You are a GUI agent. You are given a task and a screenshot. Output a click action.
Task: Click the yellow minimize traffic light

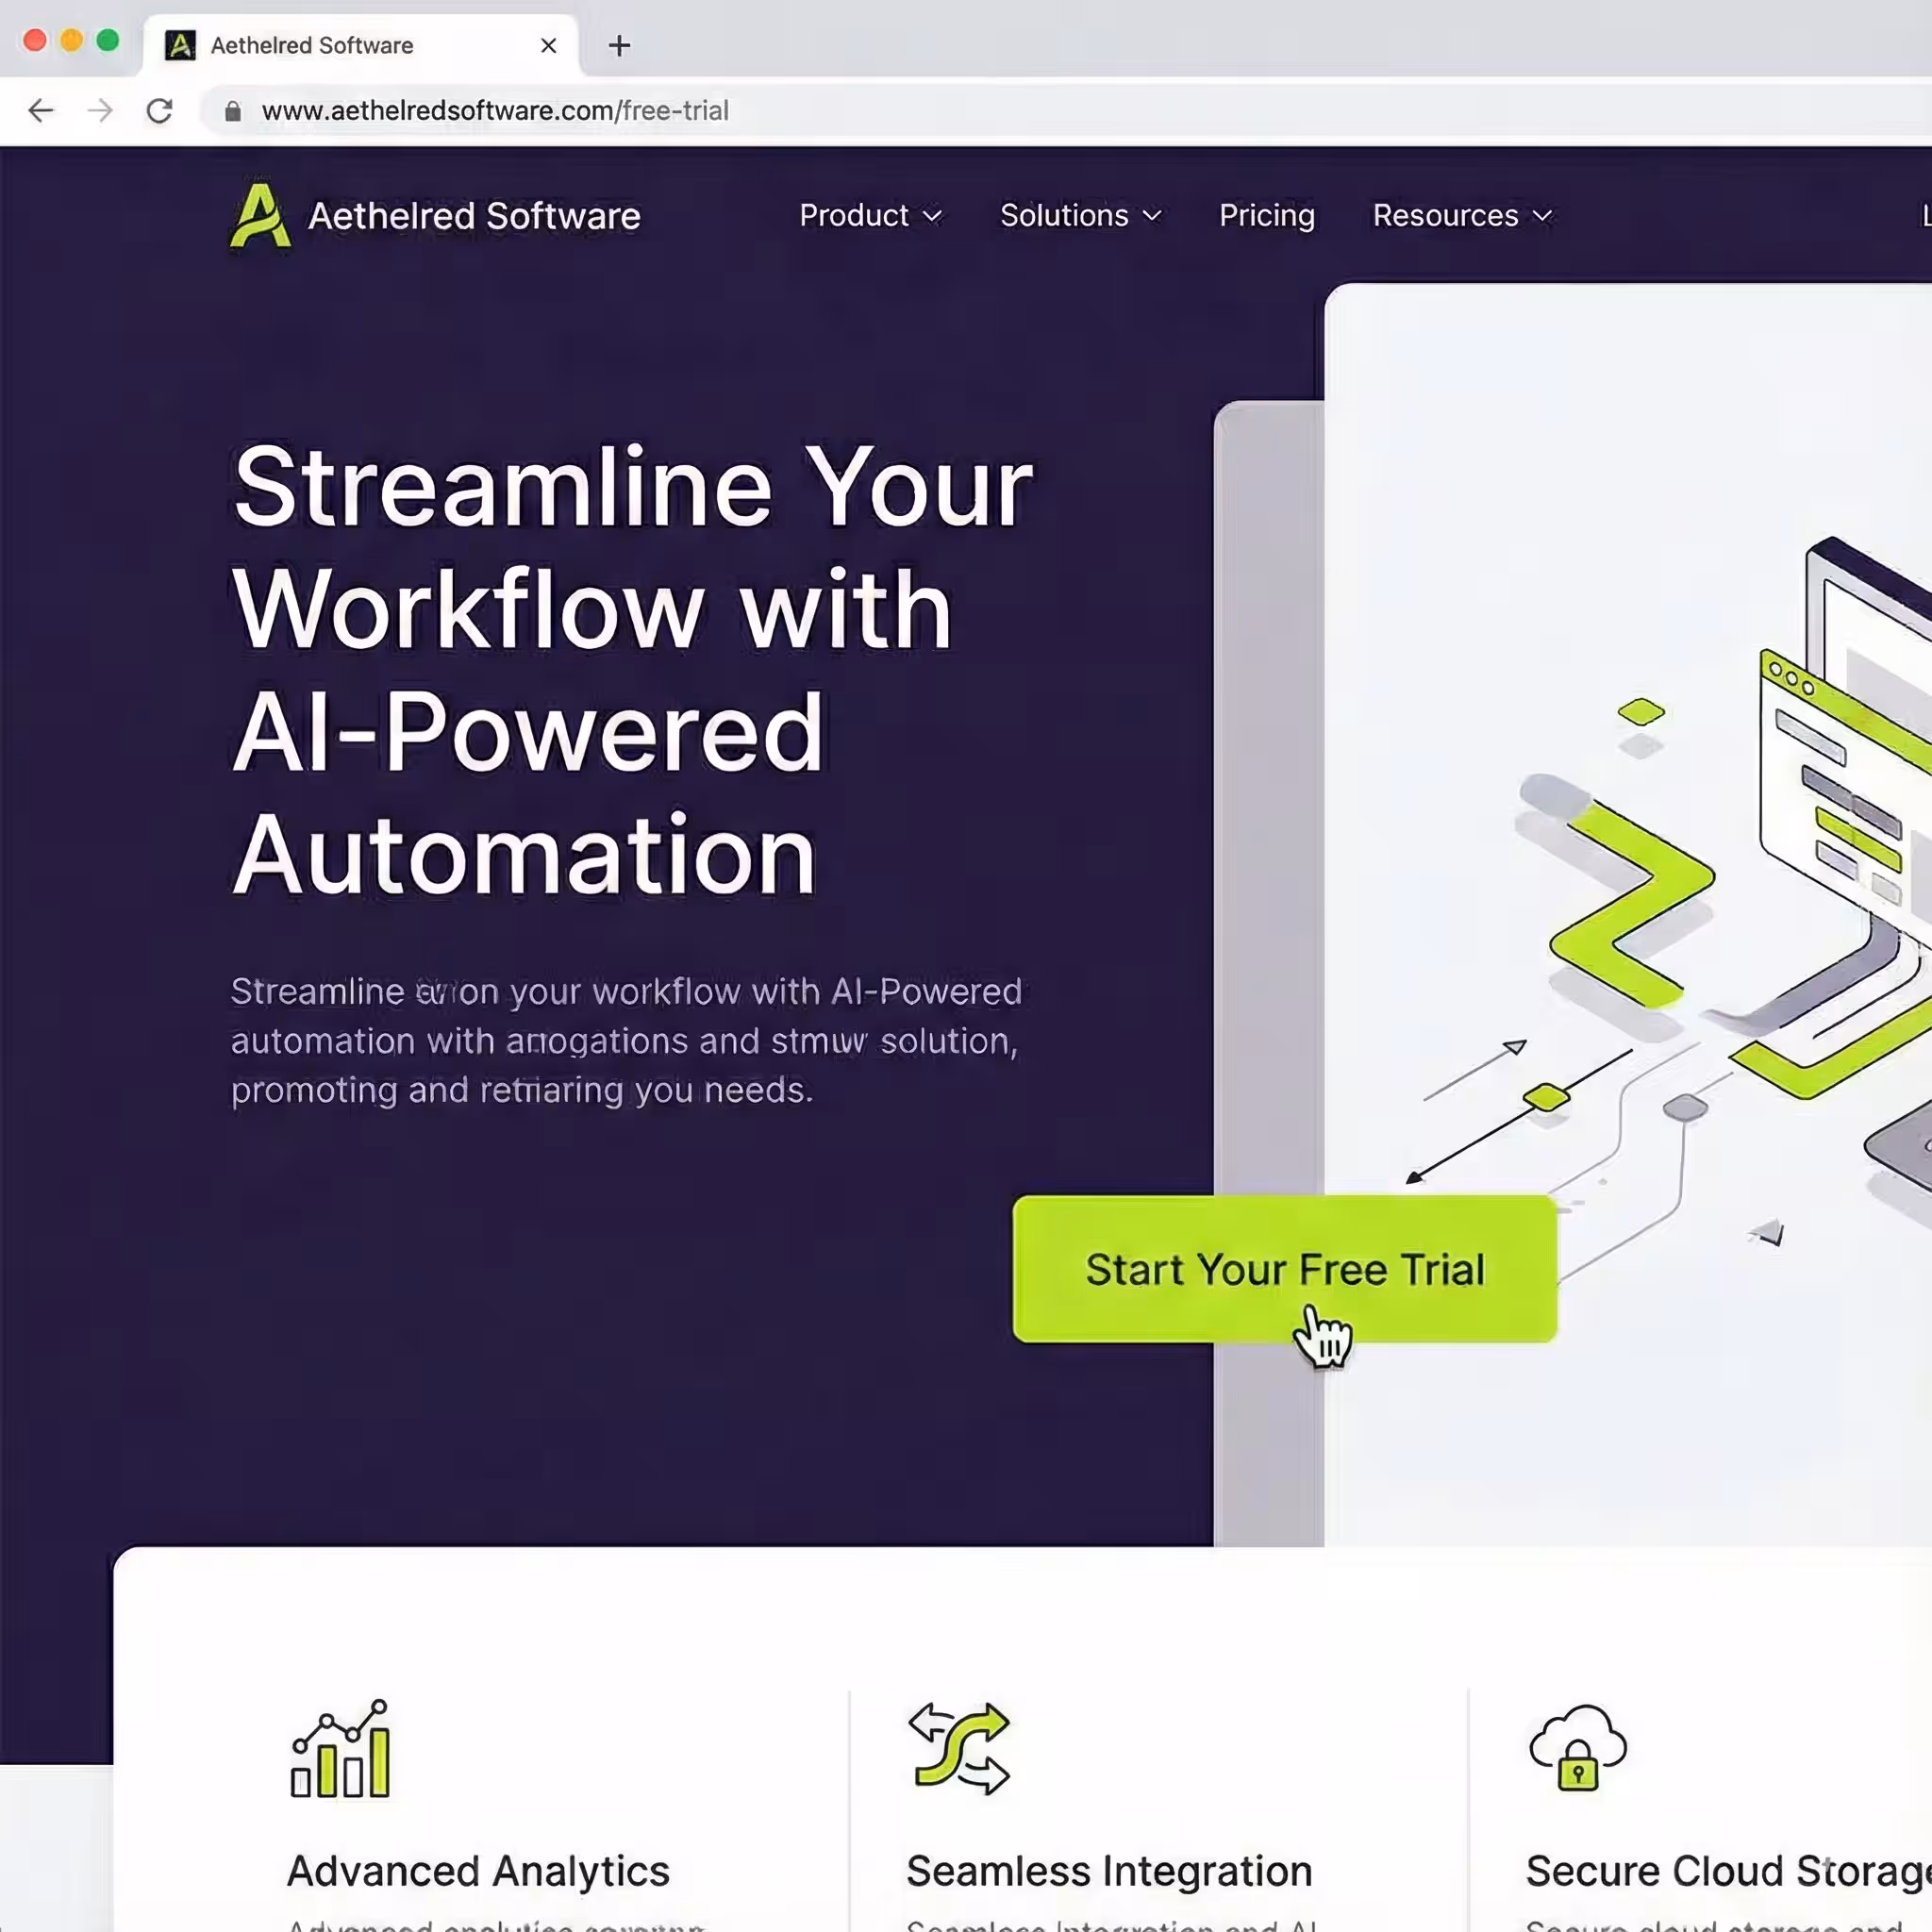tap(69, 40)
